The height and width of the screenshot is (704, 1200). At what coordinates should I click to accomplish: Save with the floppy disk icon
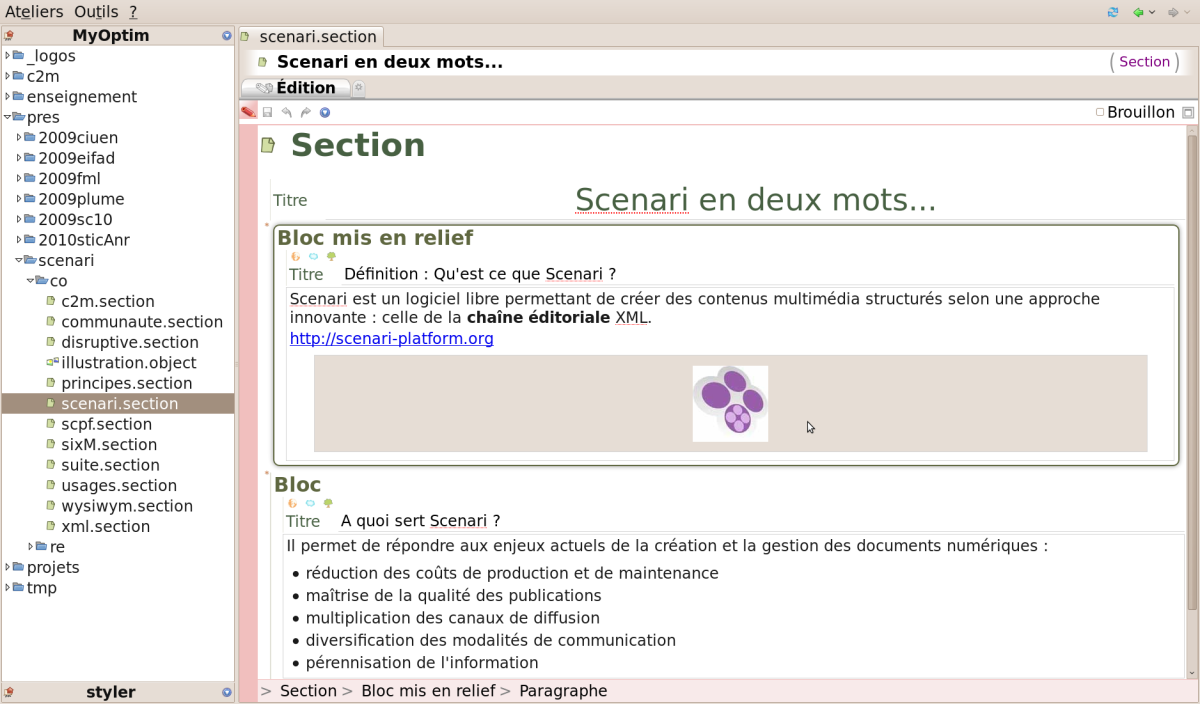tap(267, 113)
